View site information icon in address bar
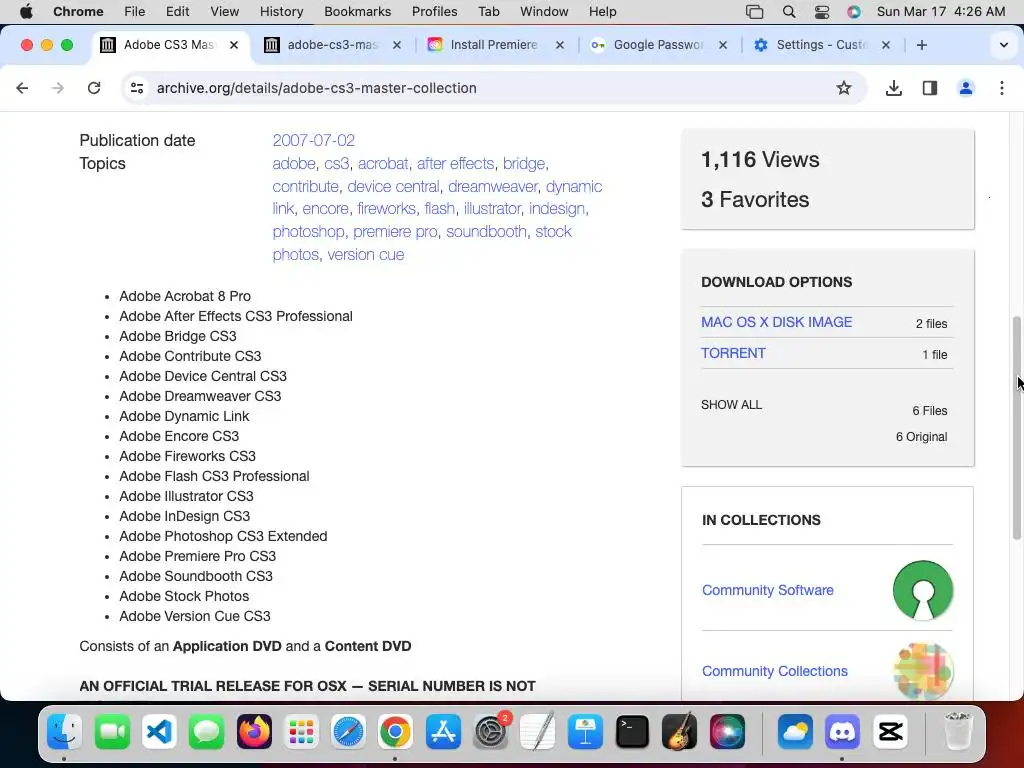 [136, 88]
